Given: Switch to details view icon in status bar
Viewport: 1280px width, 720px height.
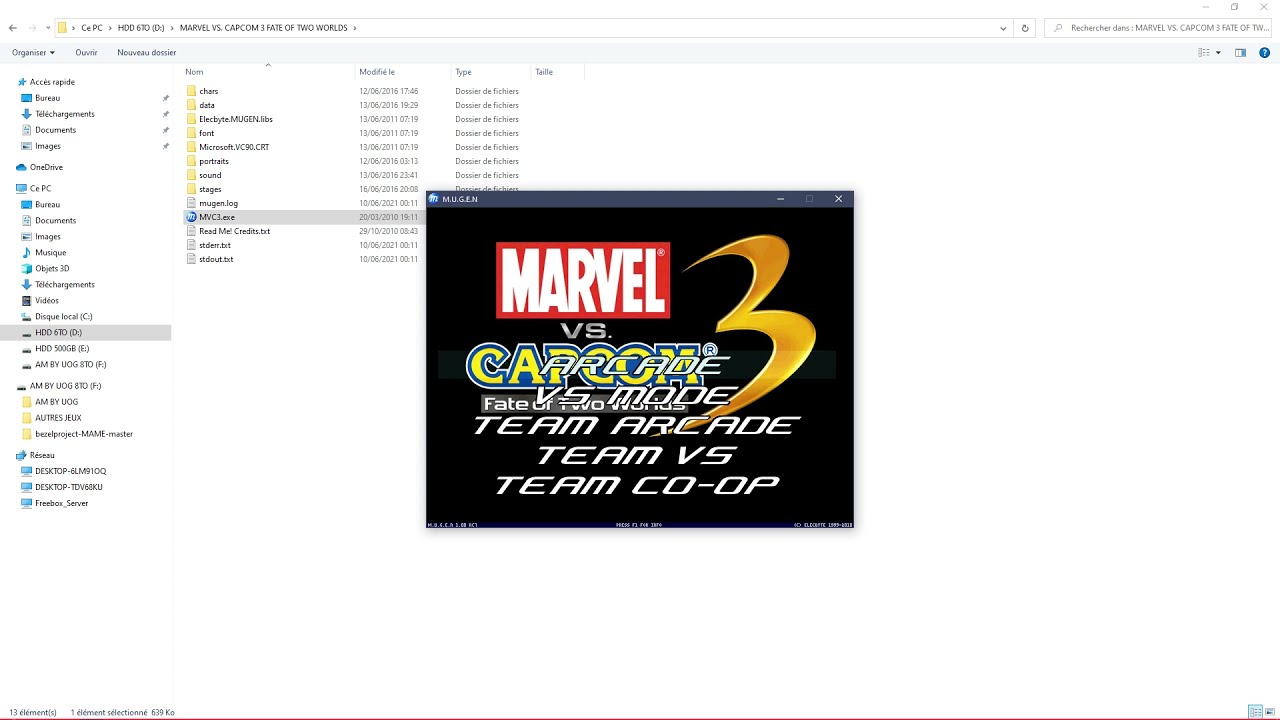Looking at the screenshot, I should click(1254, 712).
